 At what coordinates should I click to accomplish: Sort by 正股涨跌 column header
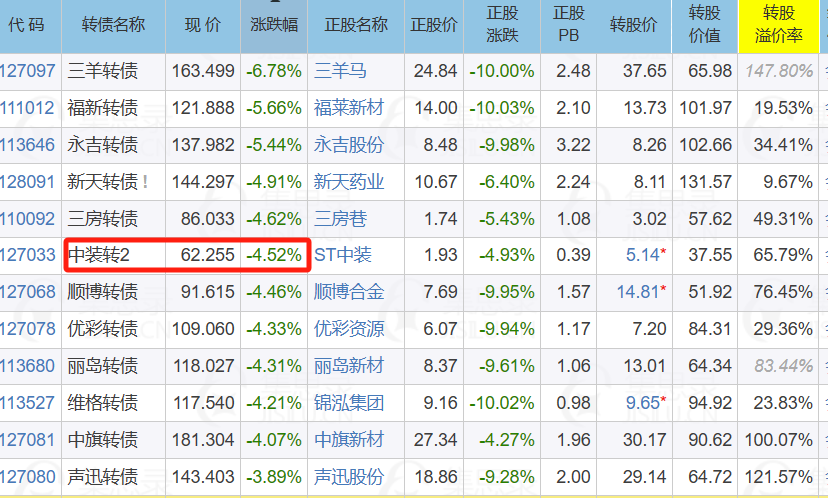click(502, 25)
